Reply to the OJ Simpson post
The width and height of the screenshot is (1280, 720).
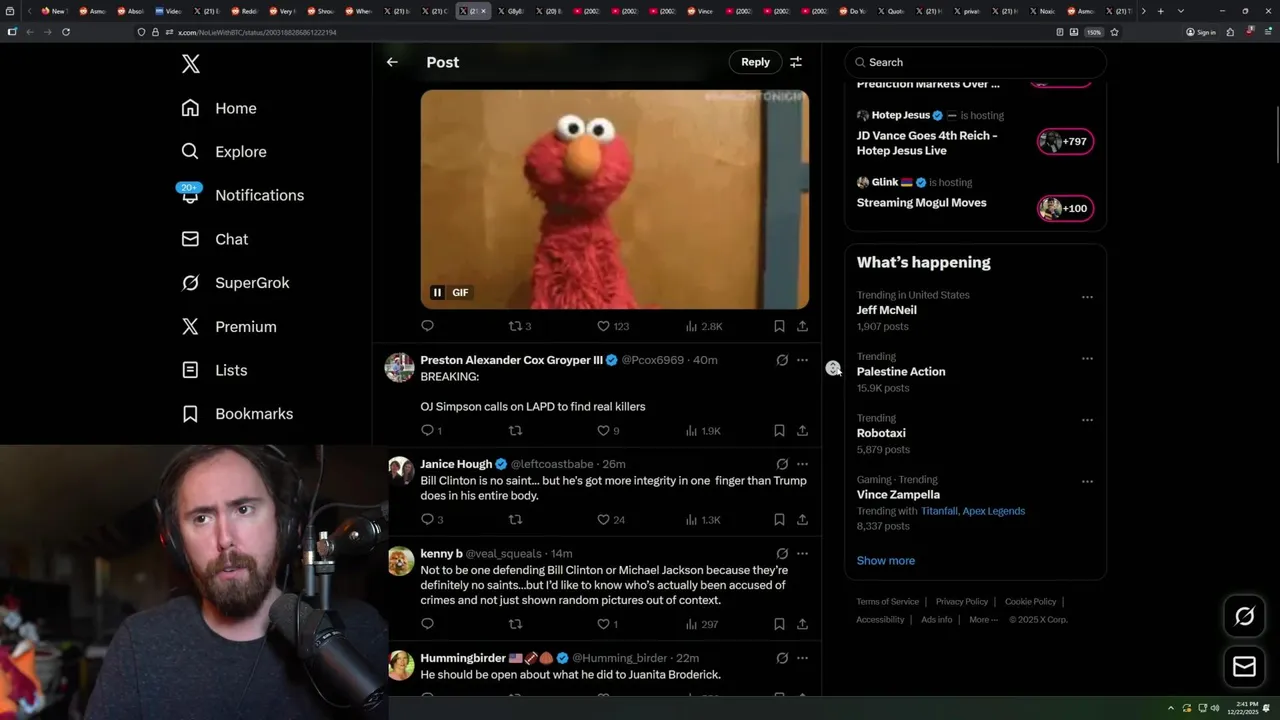point(431,431)
